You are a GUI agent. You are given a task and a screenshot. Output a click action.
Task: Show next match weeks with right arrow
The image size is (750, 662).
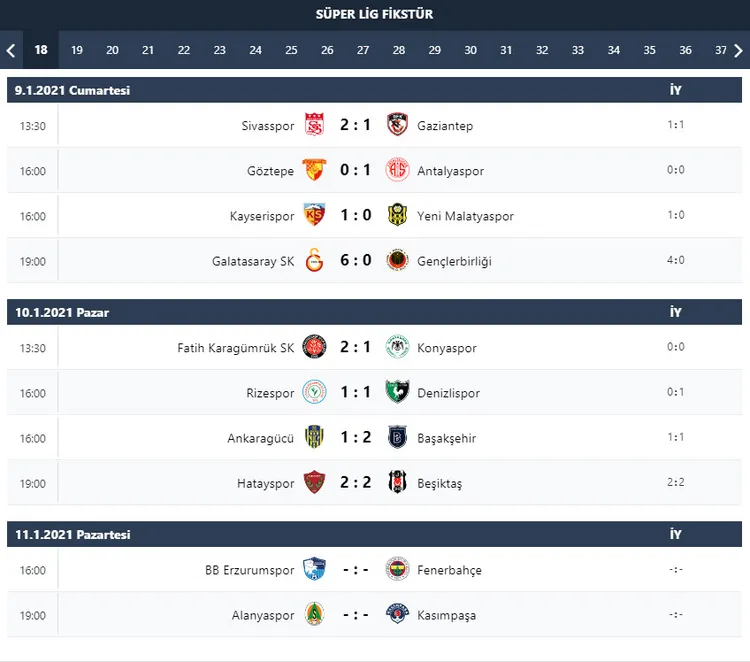(739, 50)
